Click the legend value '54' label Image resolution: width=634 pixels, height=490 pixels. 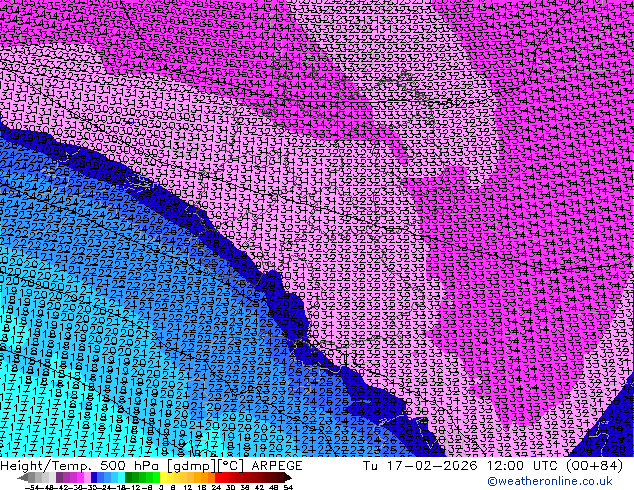click(x=288, y=487)
